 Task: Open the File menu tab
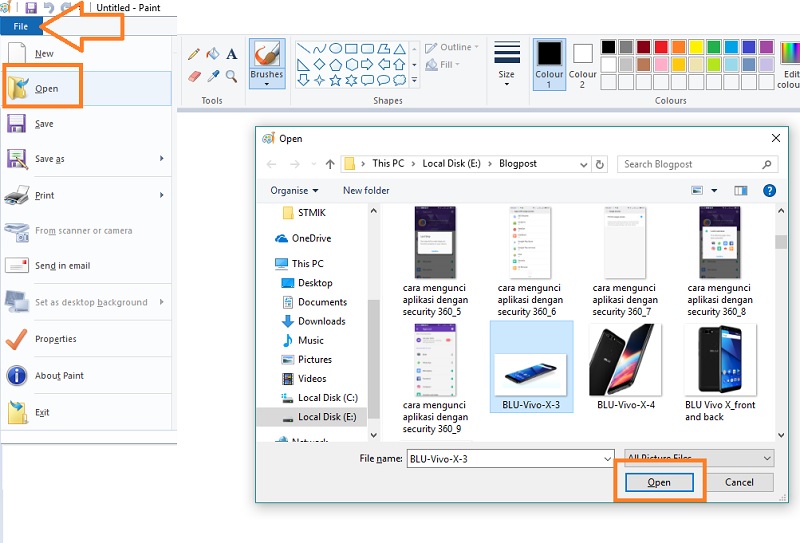point(21,27)
